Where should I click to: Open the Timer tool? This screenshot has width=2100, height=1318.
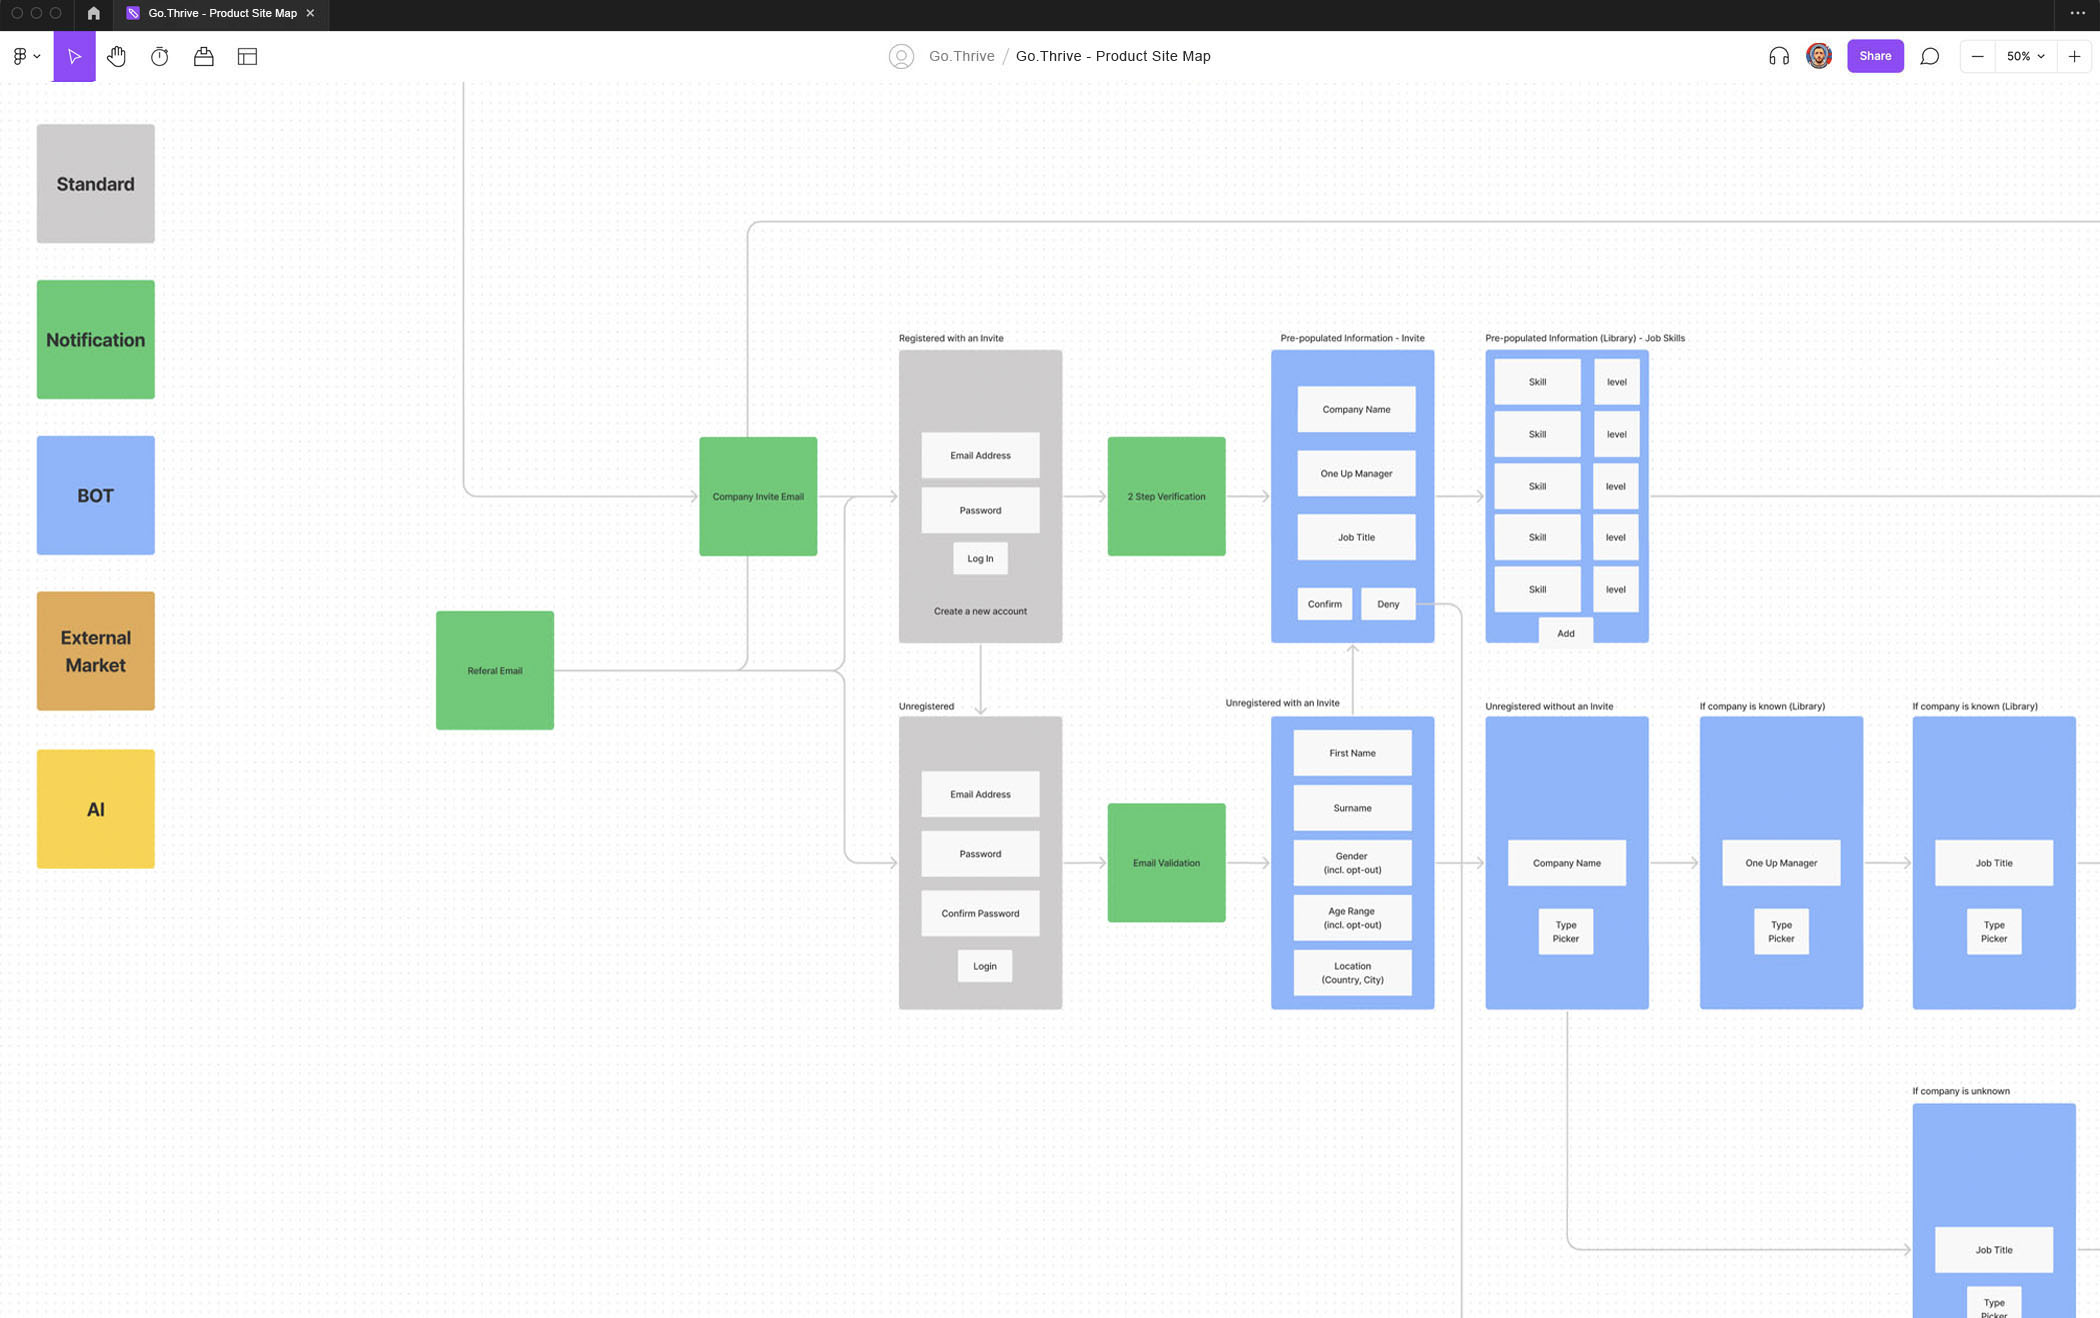pos(160,57)
